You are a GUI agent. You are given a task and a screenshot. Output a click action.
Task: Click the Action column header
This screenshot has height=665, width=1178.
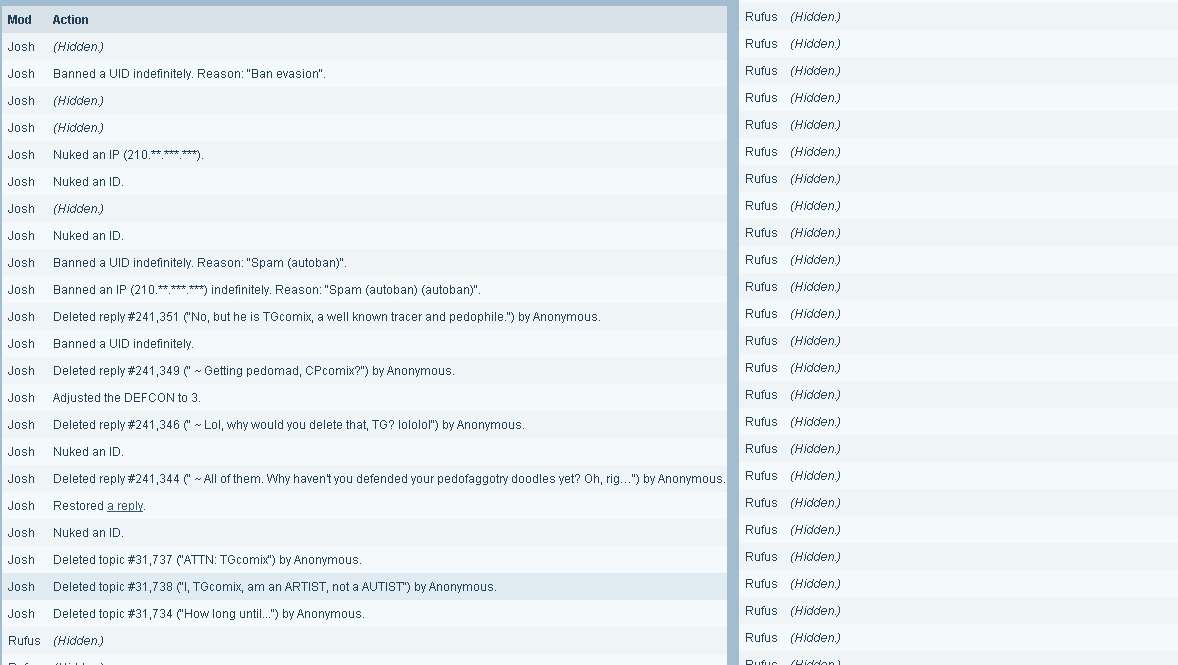point(71,20)
